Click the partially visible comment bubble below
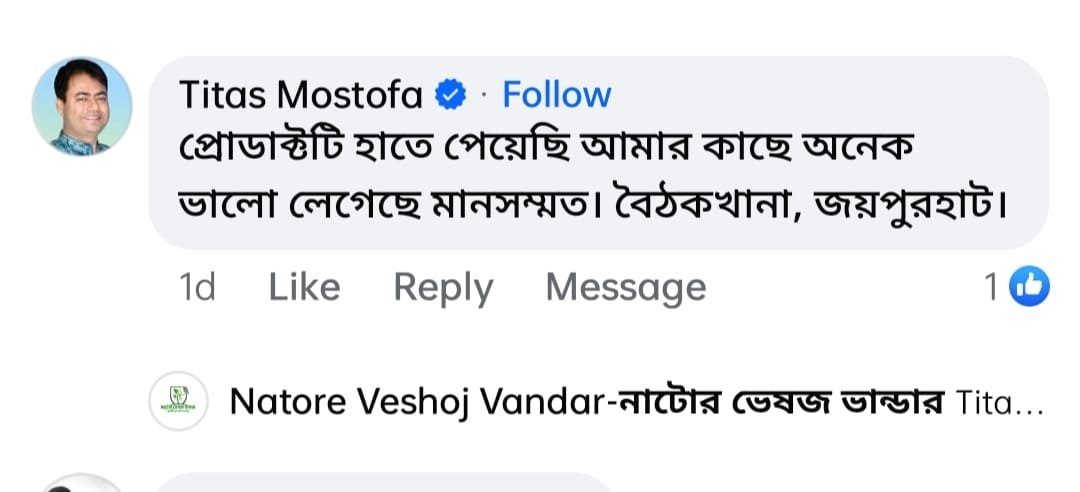Viewport: 1080px width, 492px height. pos(400,484)
